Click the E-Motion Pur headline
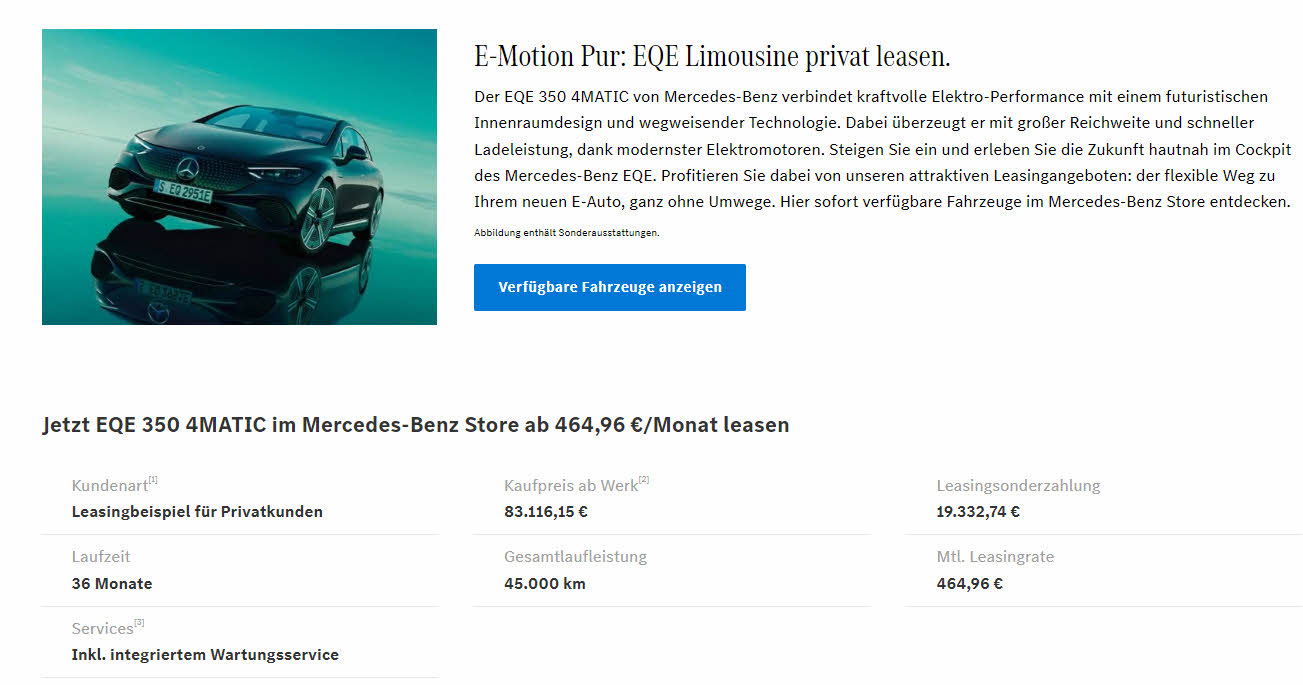The height and width of the screenshot is (685, 1303). [x=711, y=56]
